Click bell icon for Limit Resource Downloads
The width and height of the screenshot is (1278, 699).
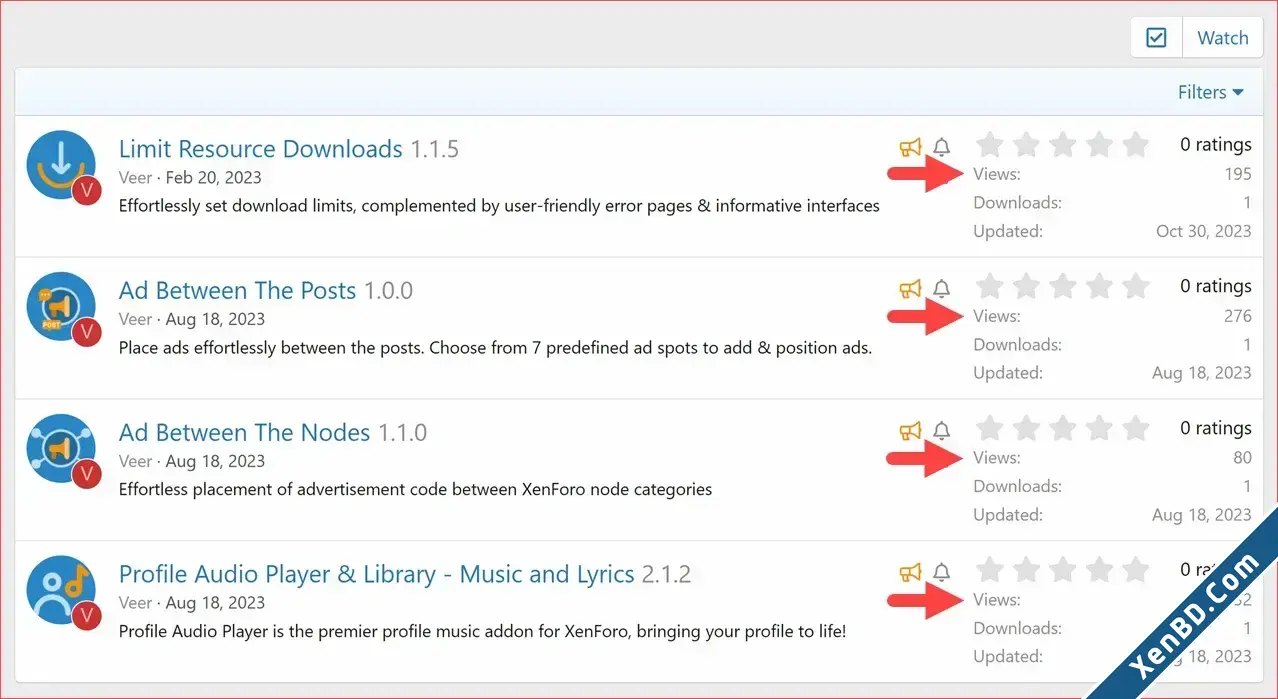[941, 148]
